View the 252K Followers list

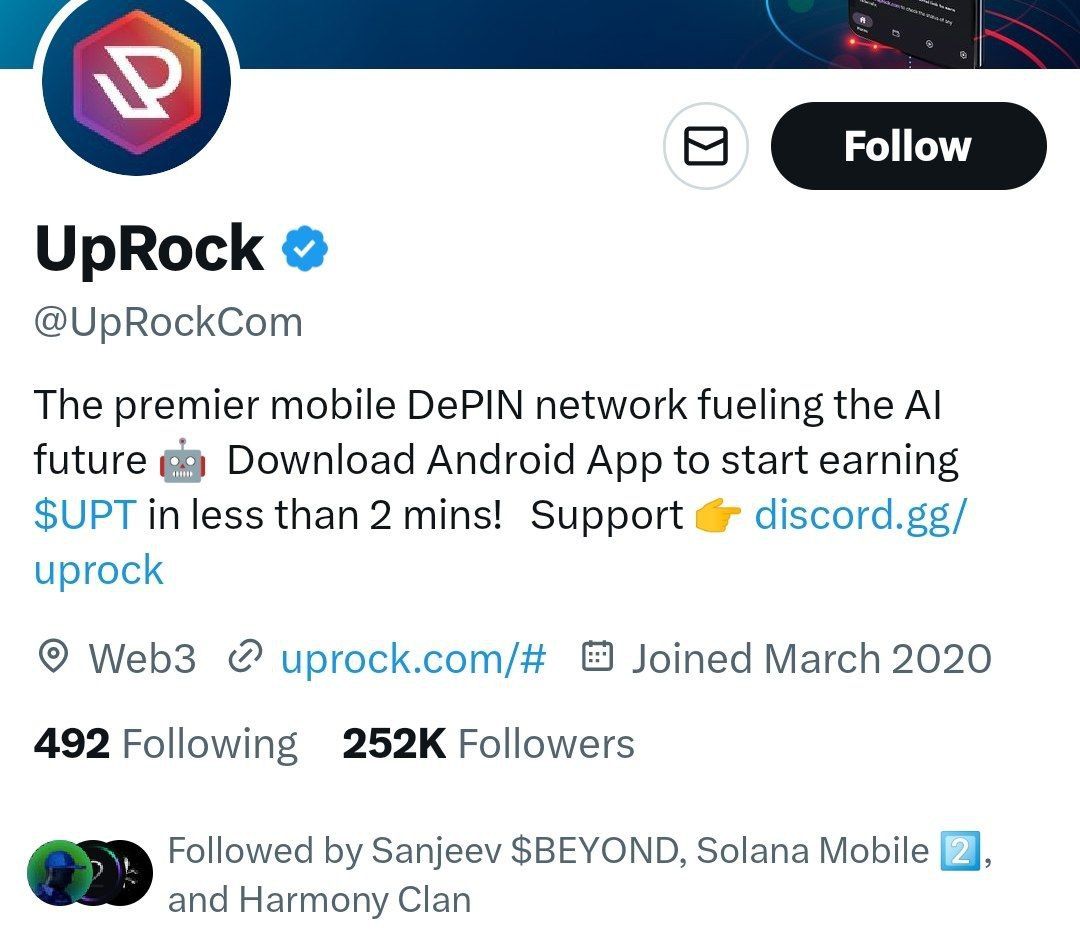tap(488, 744)
